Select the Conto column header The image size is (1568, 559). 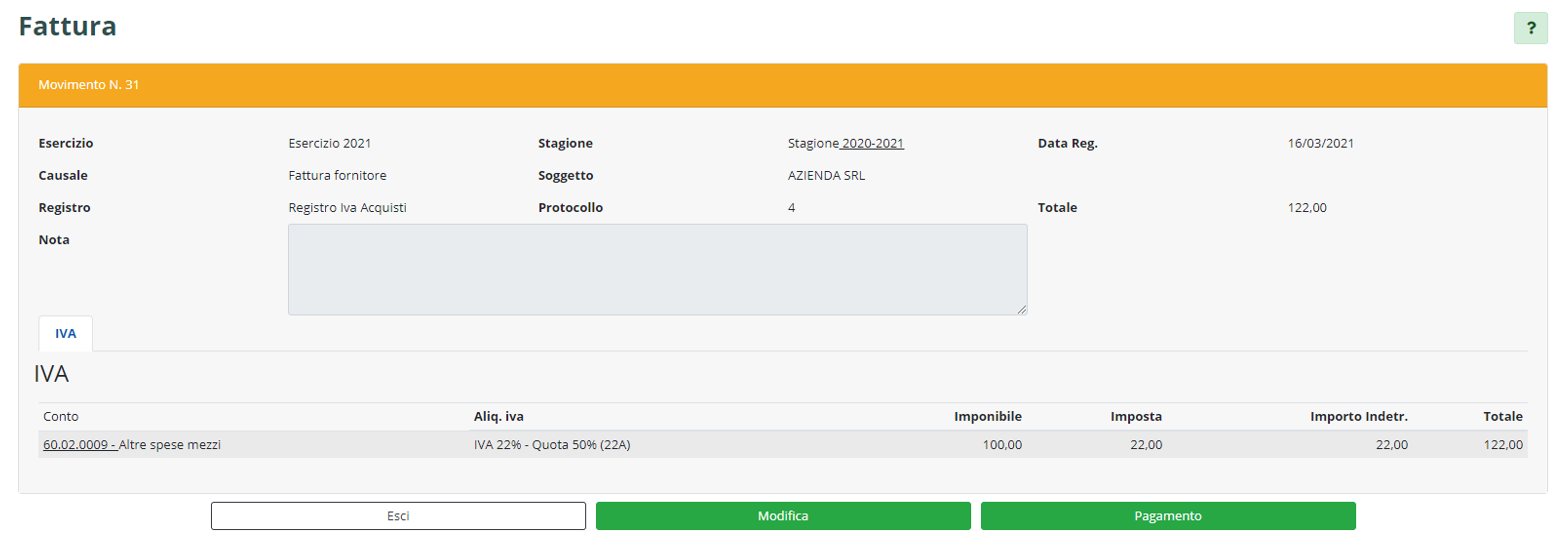61,416
